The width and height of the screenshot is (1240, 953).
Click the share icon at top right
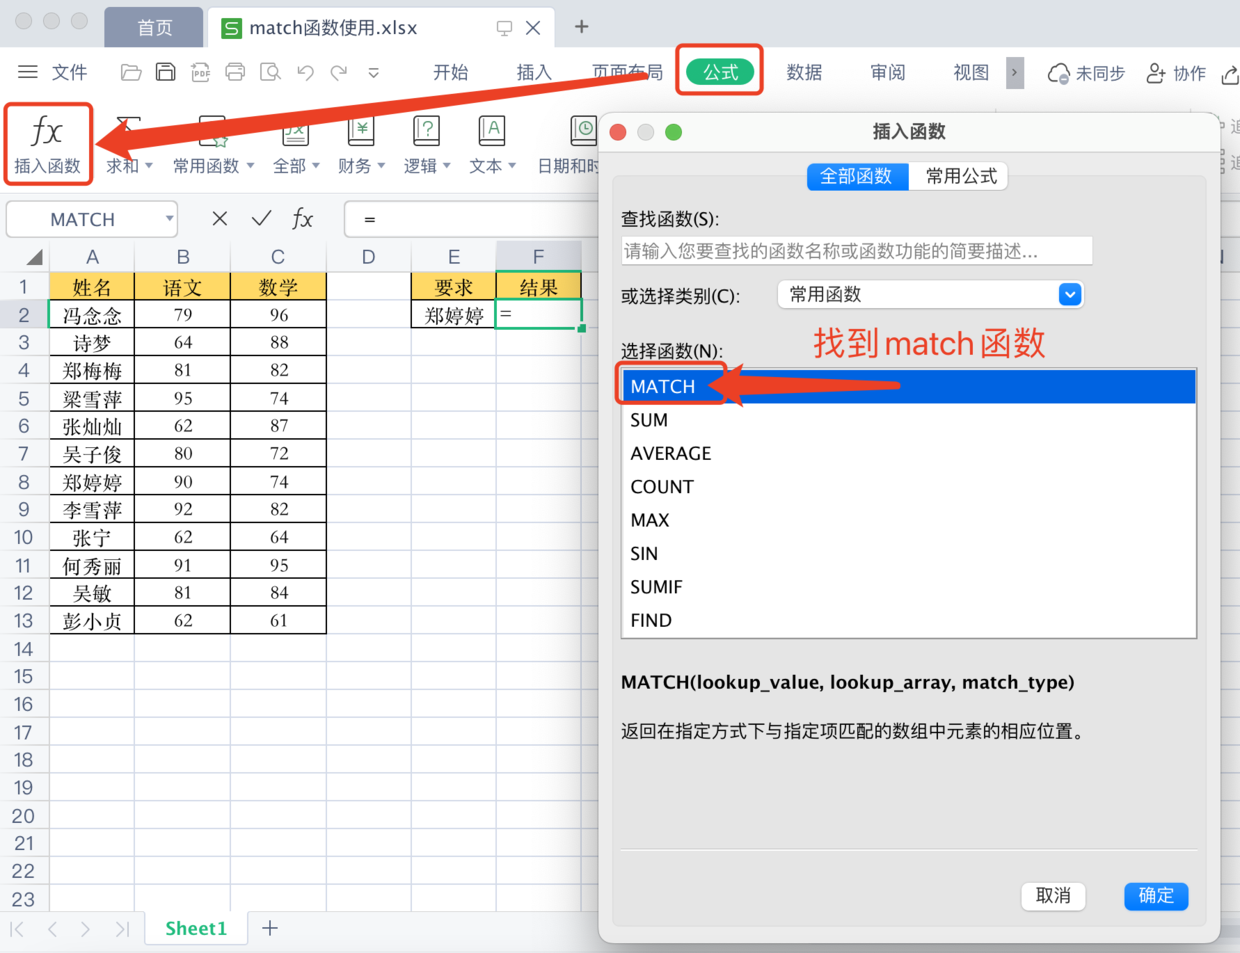tap(1231, 73)
